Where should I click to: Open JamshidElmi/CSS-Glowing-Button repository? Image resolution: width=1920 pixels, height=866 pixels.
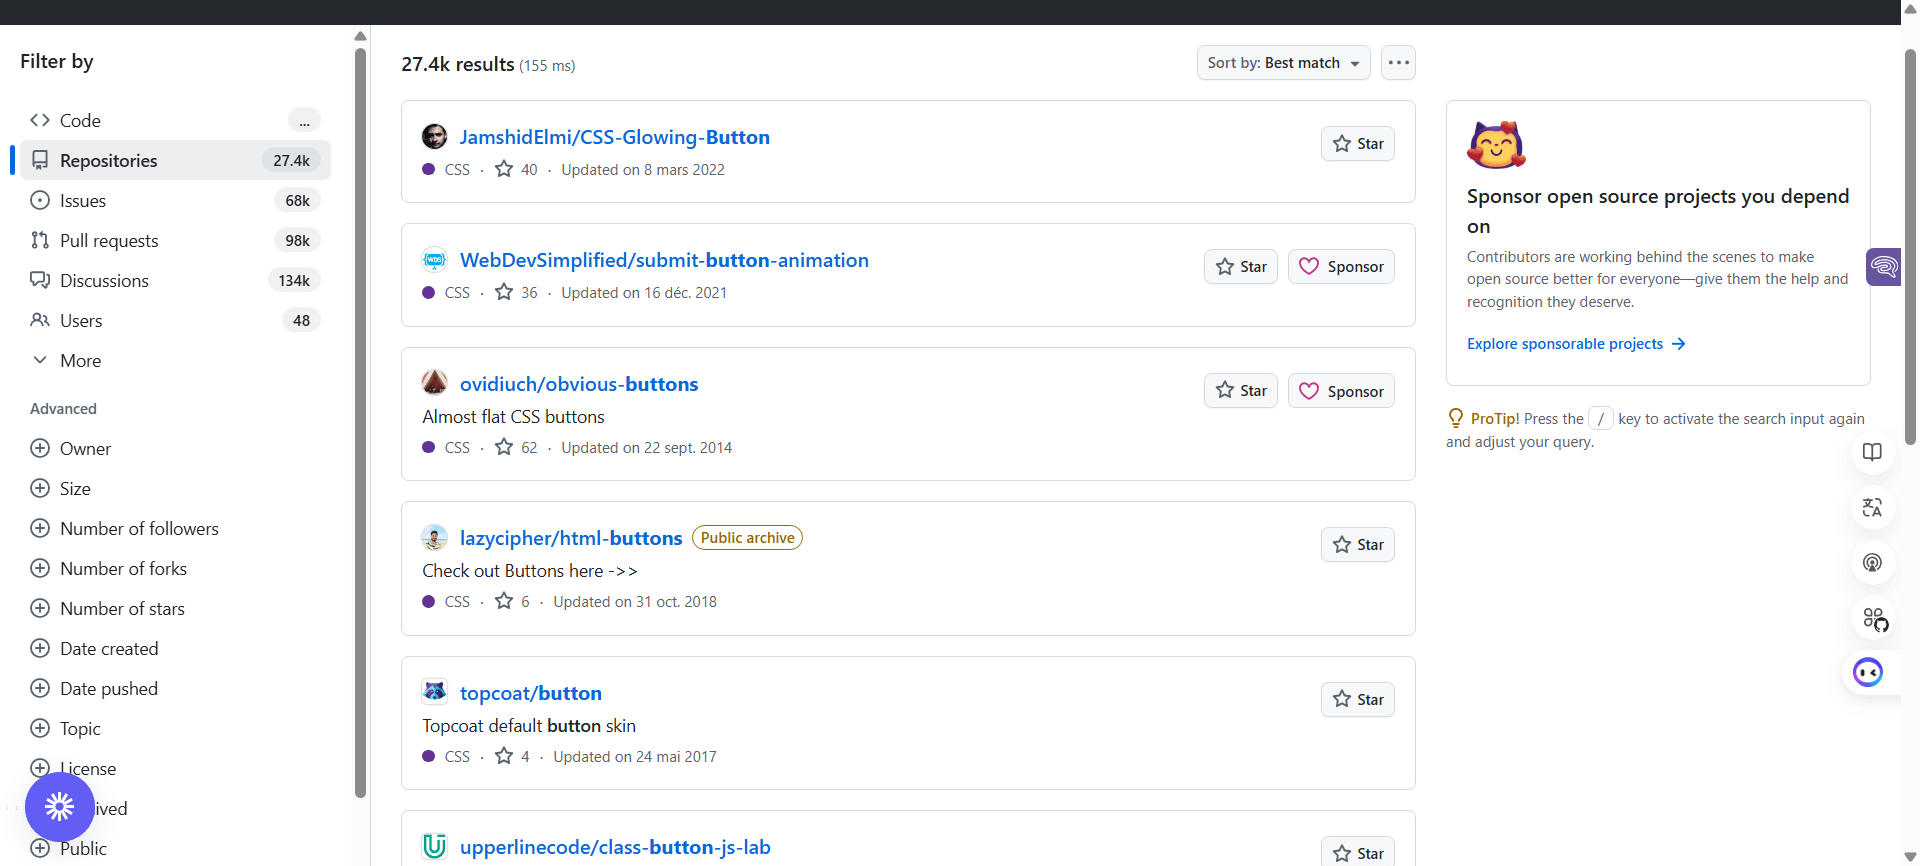[614, 137]
